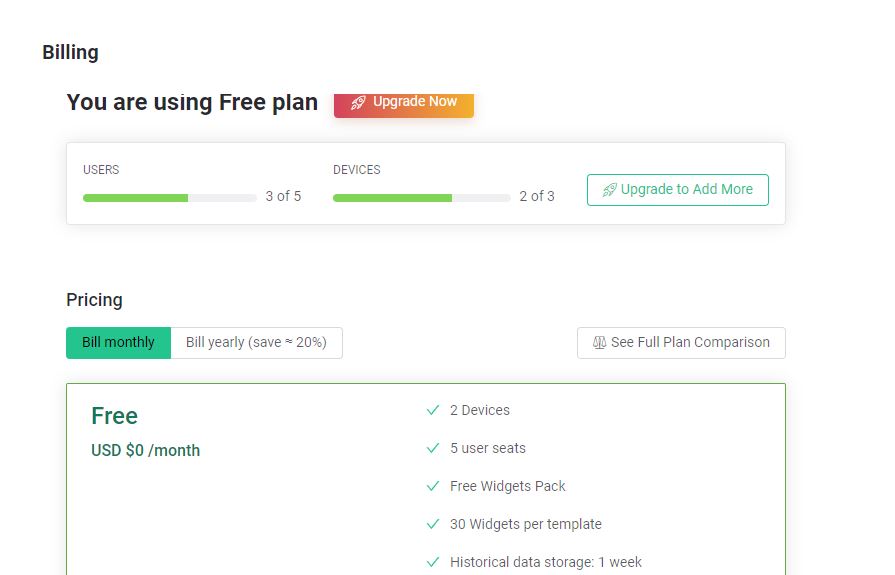Open the Upgrade Now button

[404, 104]
